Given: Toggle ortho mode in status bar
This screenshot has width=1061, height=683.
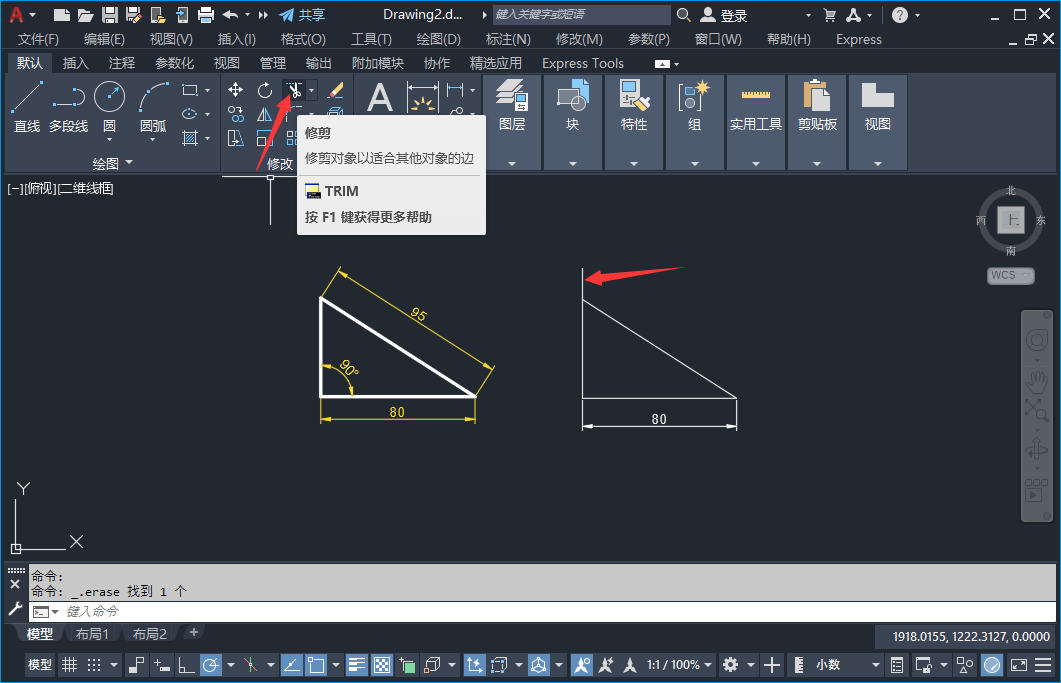Looking at the screenshot, I should pyautogui.click(x=186, y=665).
